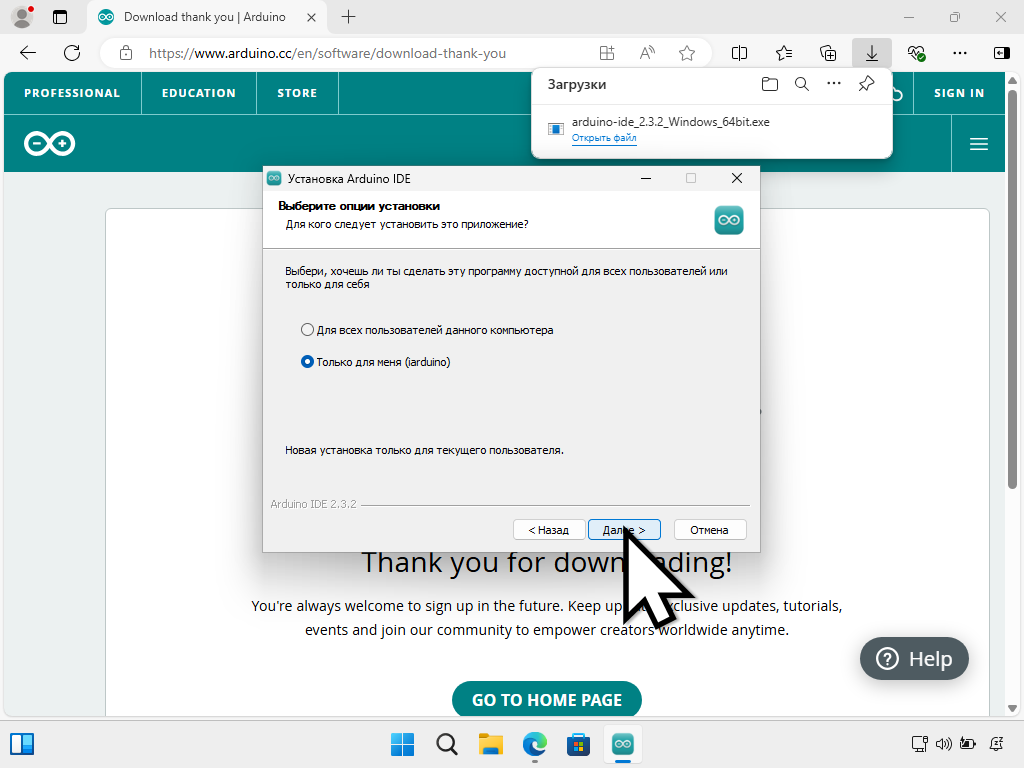Viewport: 1024px width, 768px height.
Task: Click the page vertical scrollbar
Action: click(x=1012, y=287)
